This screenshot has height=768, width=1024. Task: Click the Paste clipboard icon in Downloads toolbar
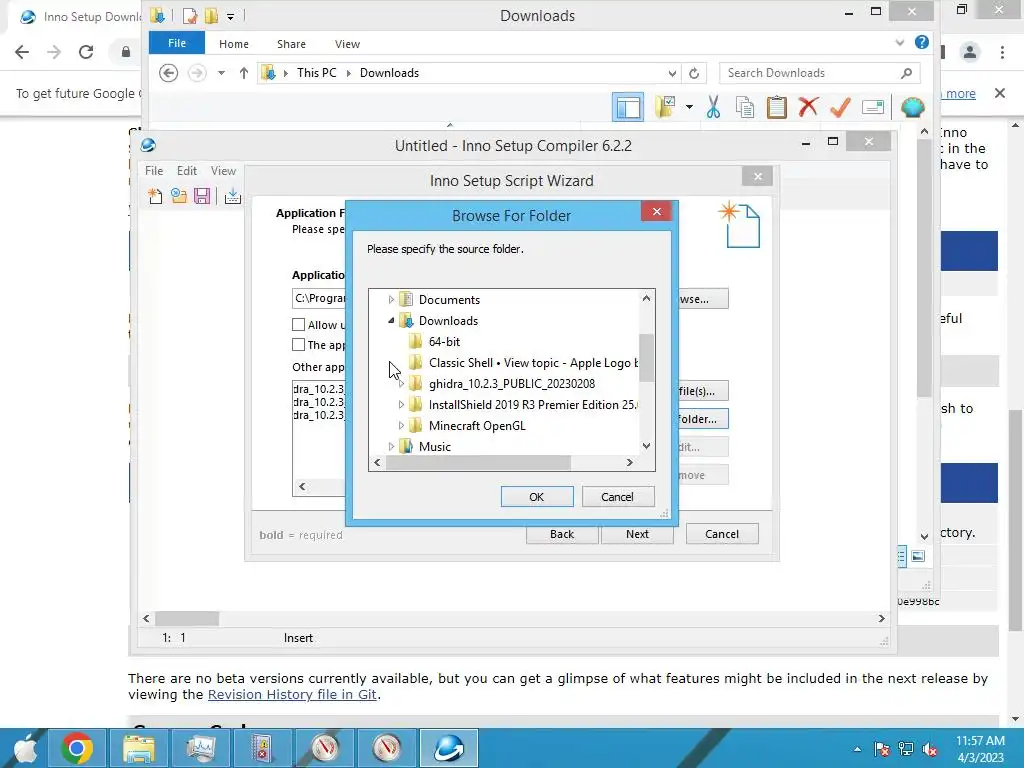click(776, 107)
